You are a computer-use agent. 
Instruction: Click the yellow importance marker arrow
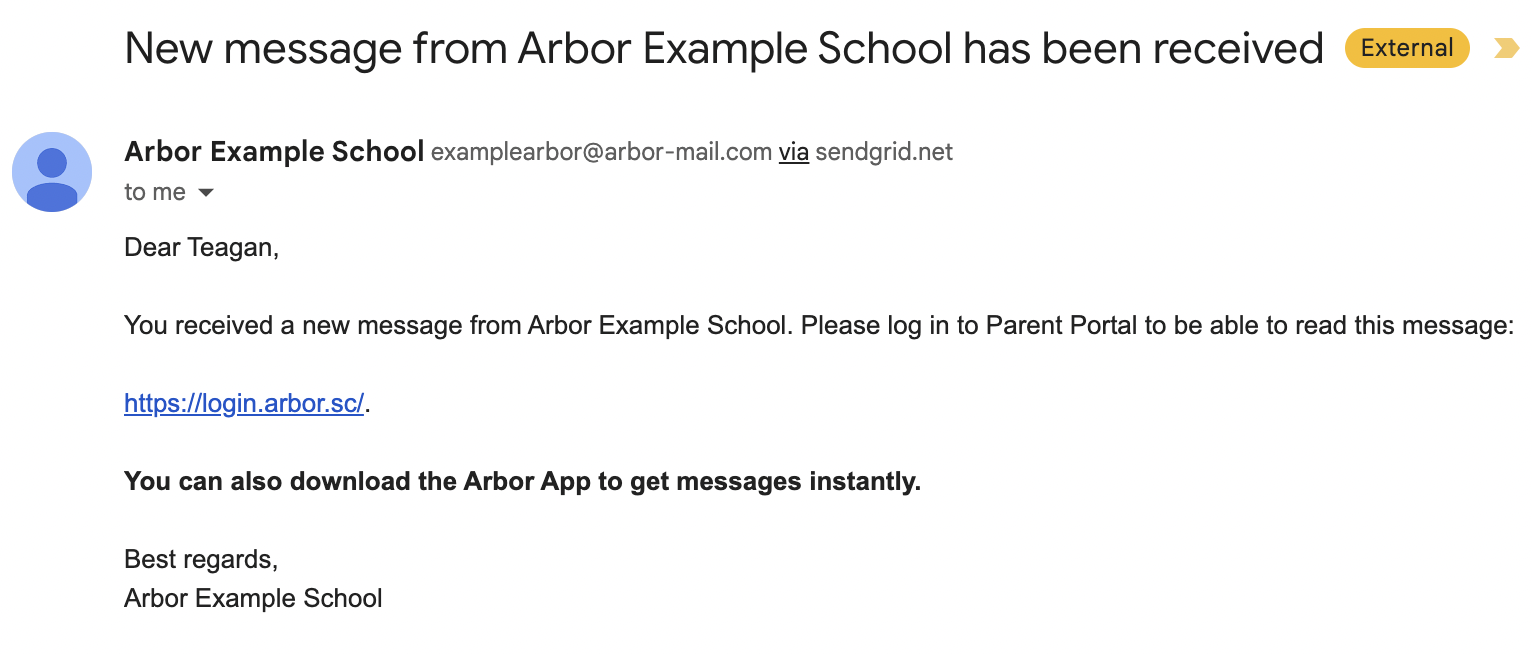coord(1505,48)
